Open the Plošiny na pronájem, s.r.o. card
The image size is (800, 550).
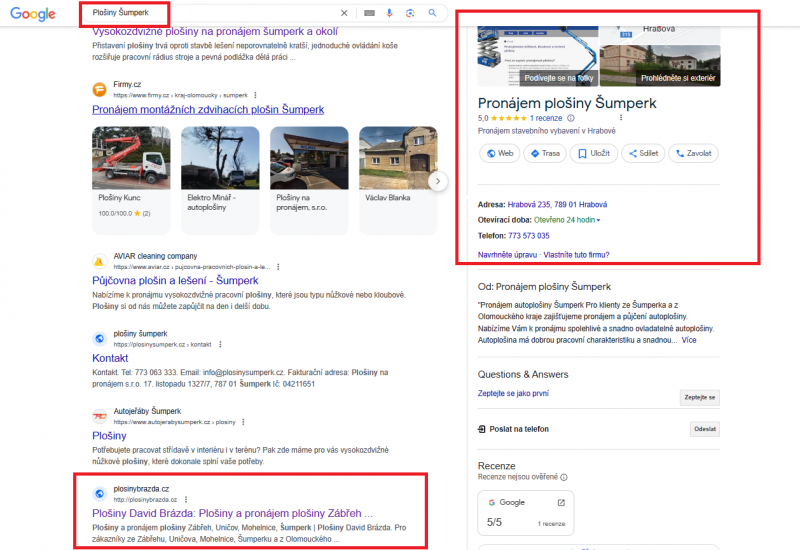pos(309,180)
